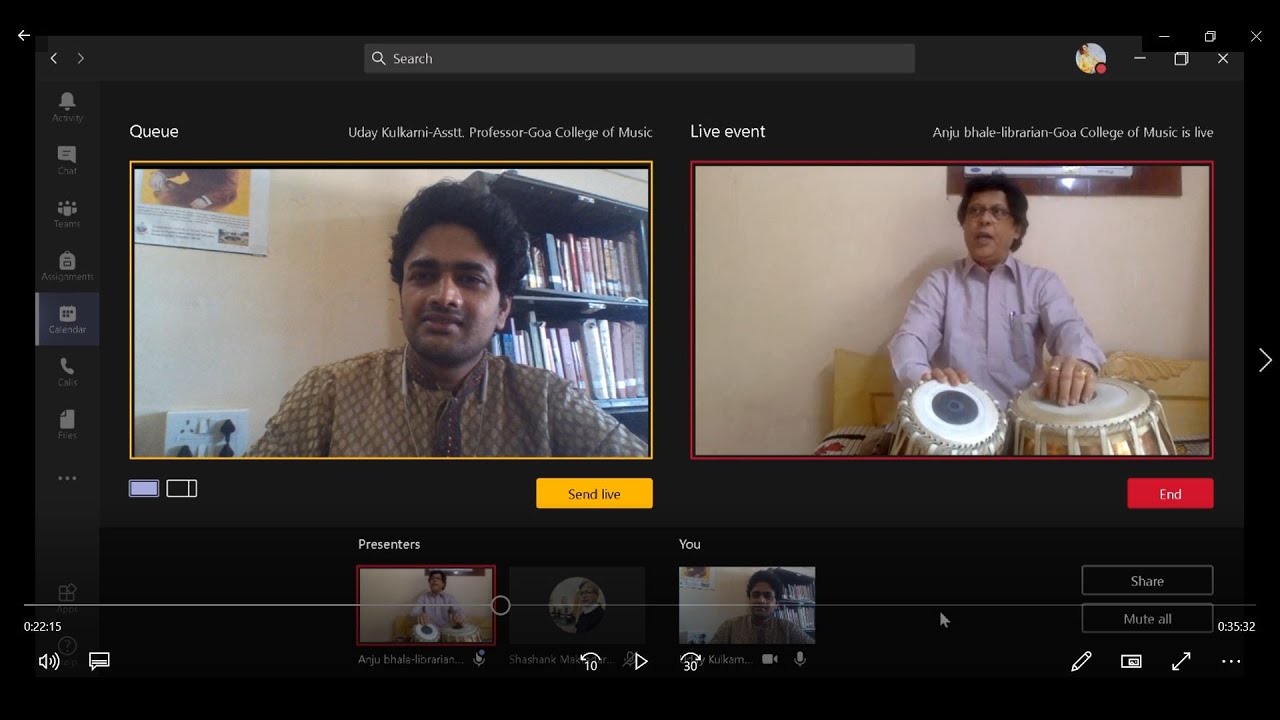Click the total duration 0:35:32
The width and height of the screenshot is (1280, 720).
(1236, 627)
